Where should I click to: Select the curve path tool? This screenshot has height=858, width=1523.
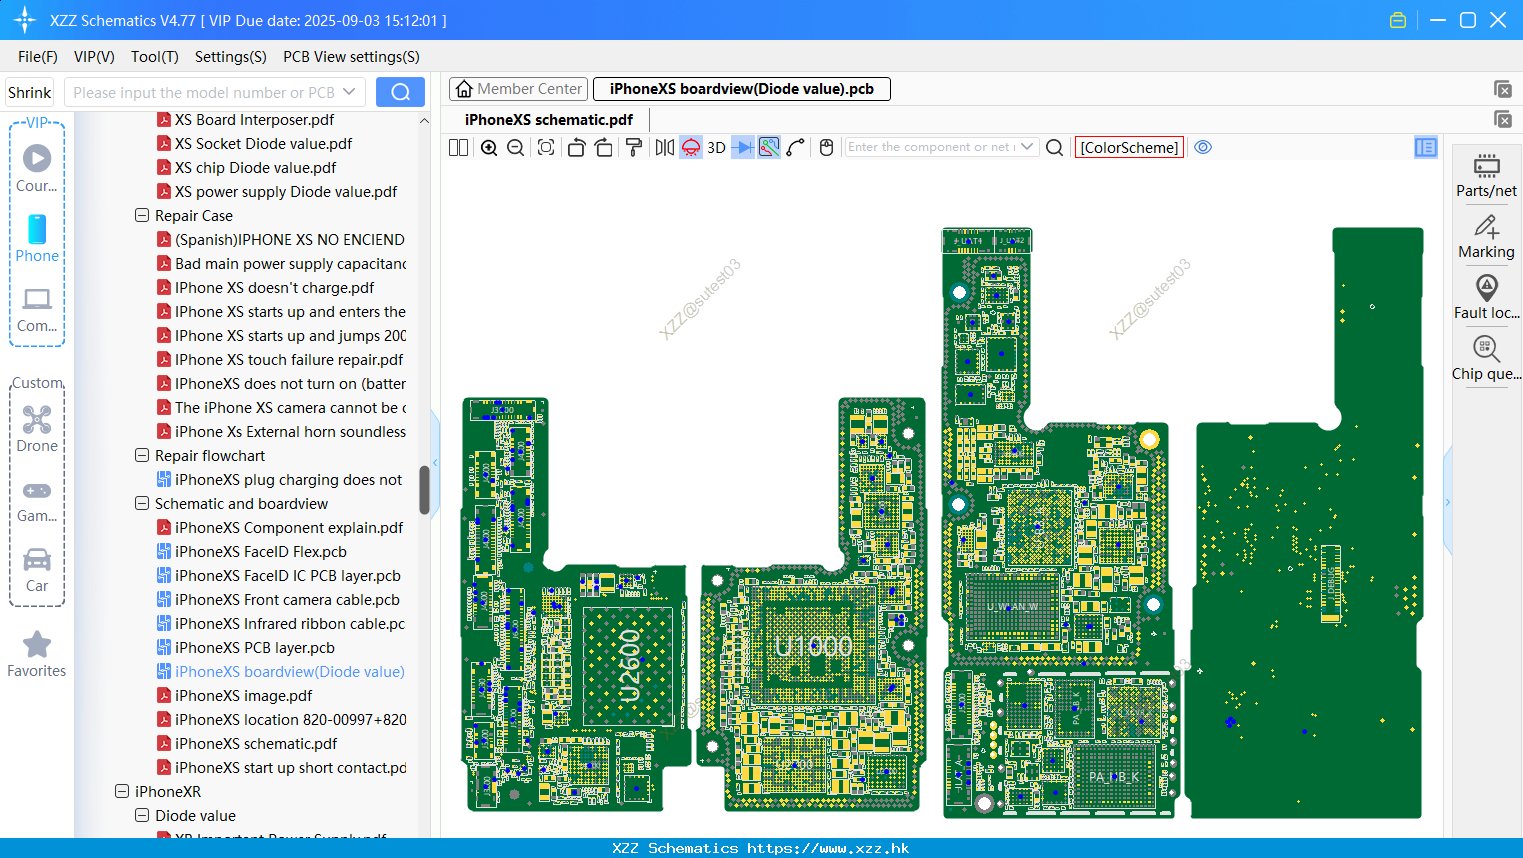796,147
